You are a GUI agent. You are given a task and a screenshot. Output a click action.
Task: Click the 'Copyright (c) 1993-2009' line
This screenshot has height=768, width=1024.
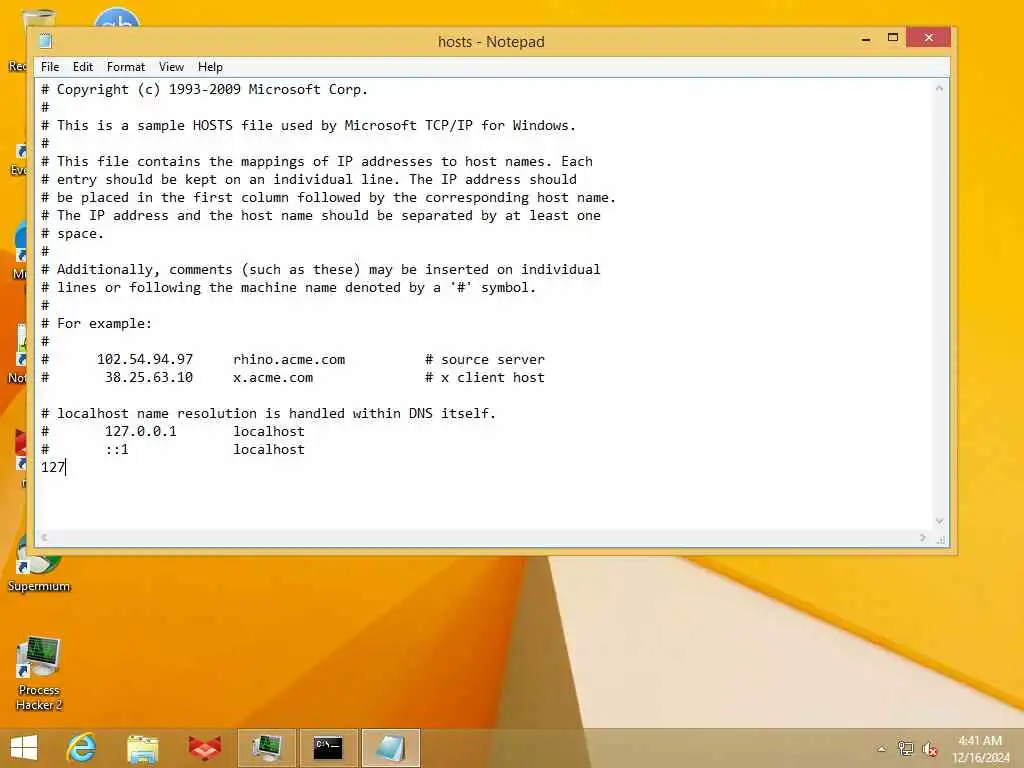[x=204, y=89]
